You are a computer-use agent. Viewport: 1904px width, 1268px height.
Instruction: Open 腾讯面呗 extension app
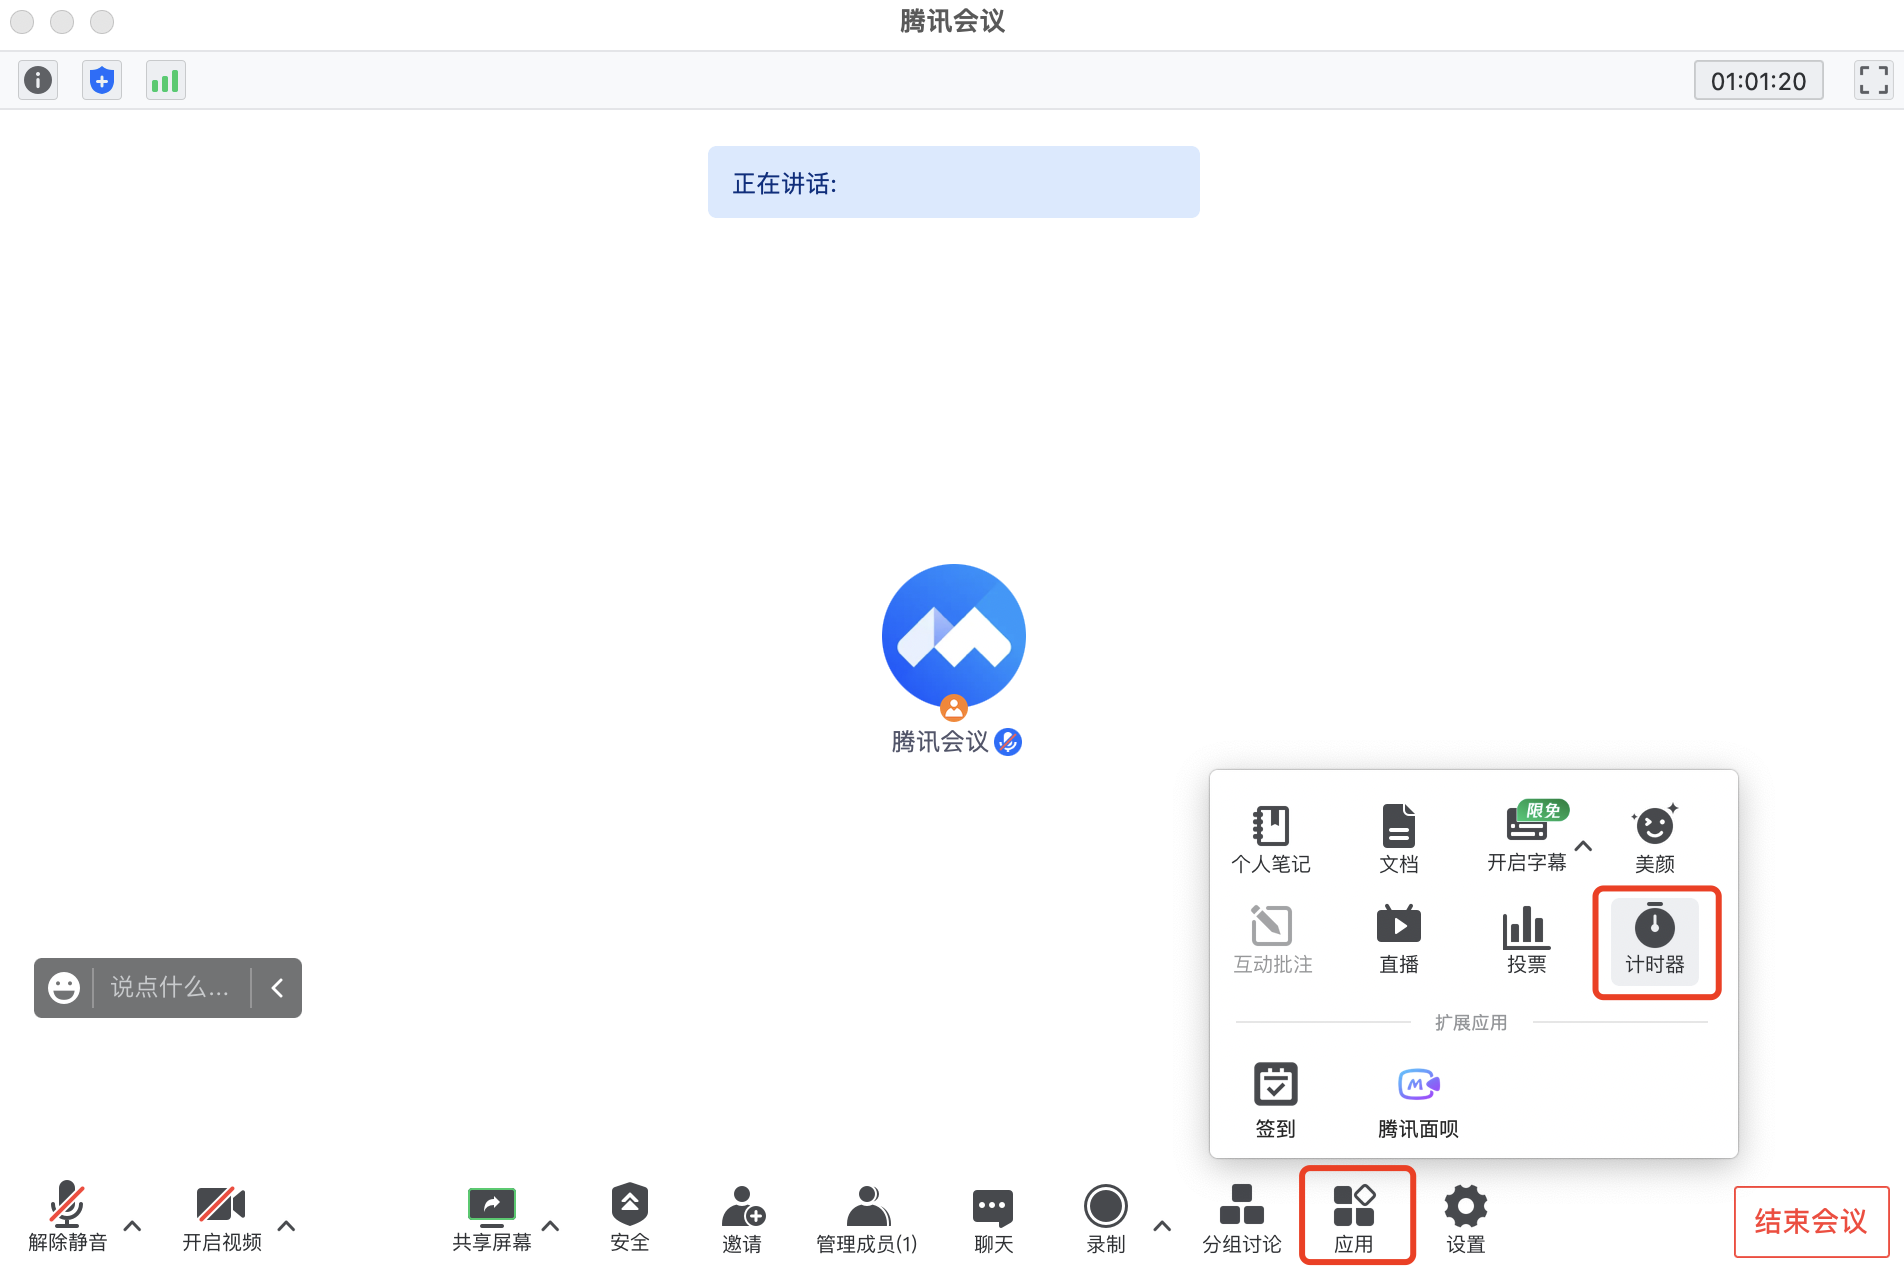point(1418,1102)
